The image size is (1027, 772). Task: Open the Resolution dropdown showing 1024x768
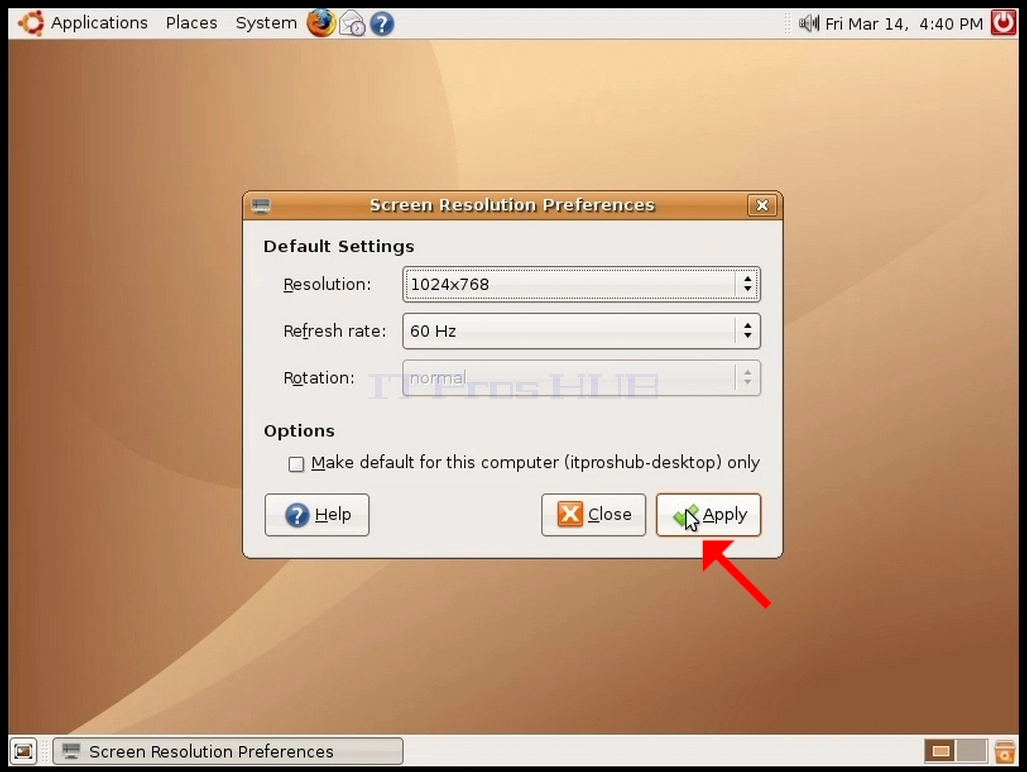click(x=581, y=284)
